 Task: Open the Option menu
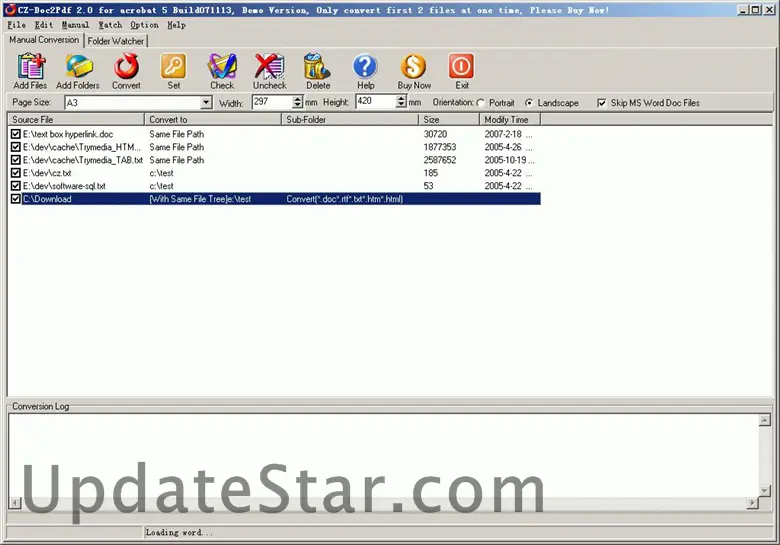point(145,25)
